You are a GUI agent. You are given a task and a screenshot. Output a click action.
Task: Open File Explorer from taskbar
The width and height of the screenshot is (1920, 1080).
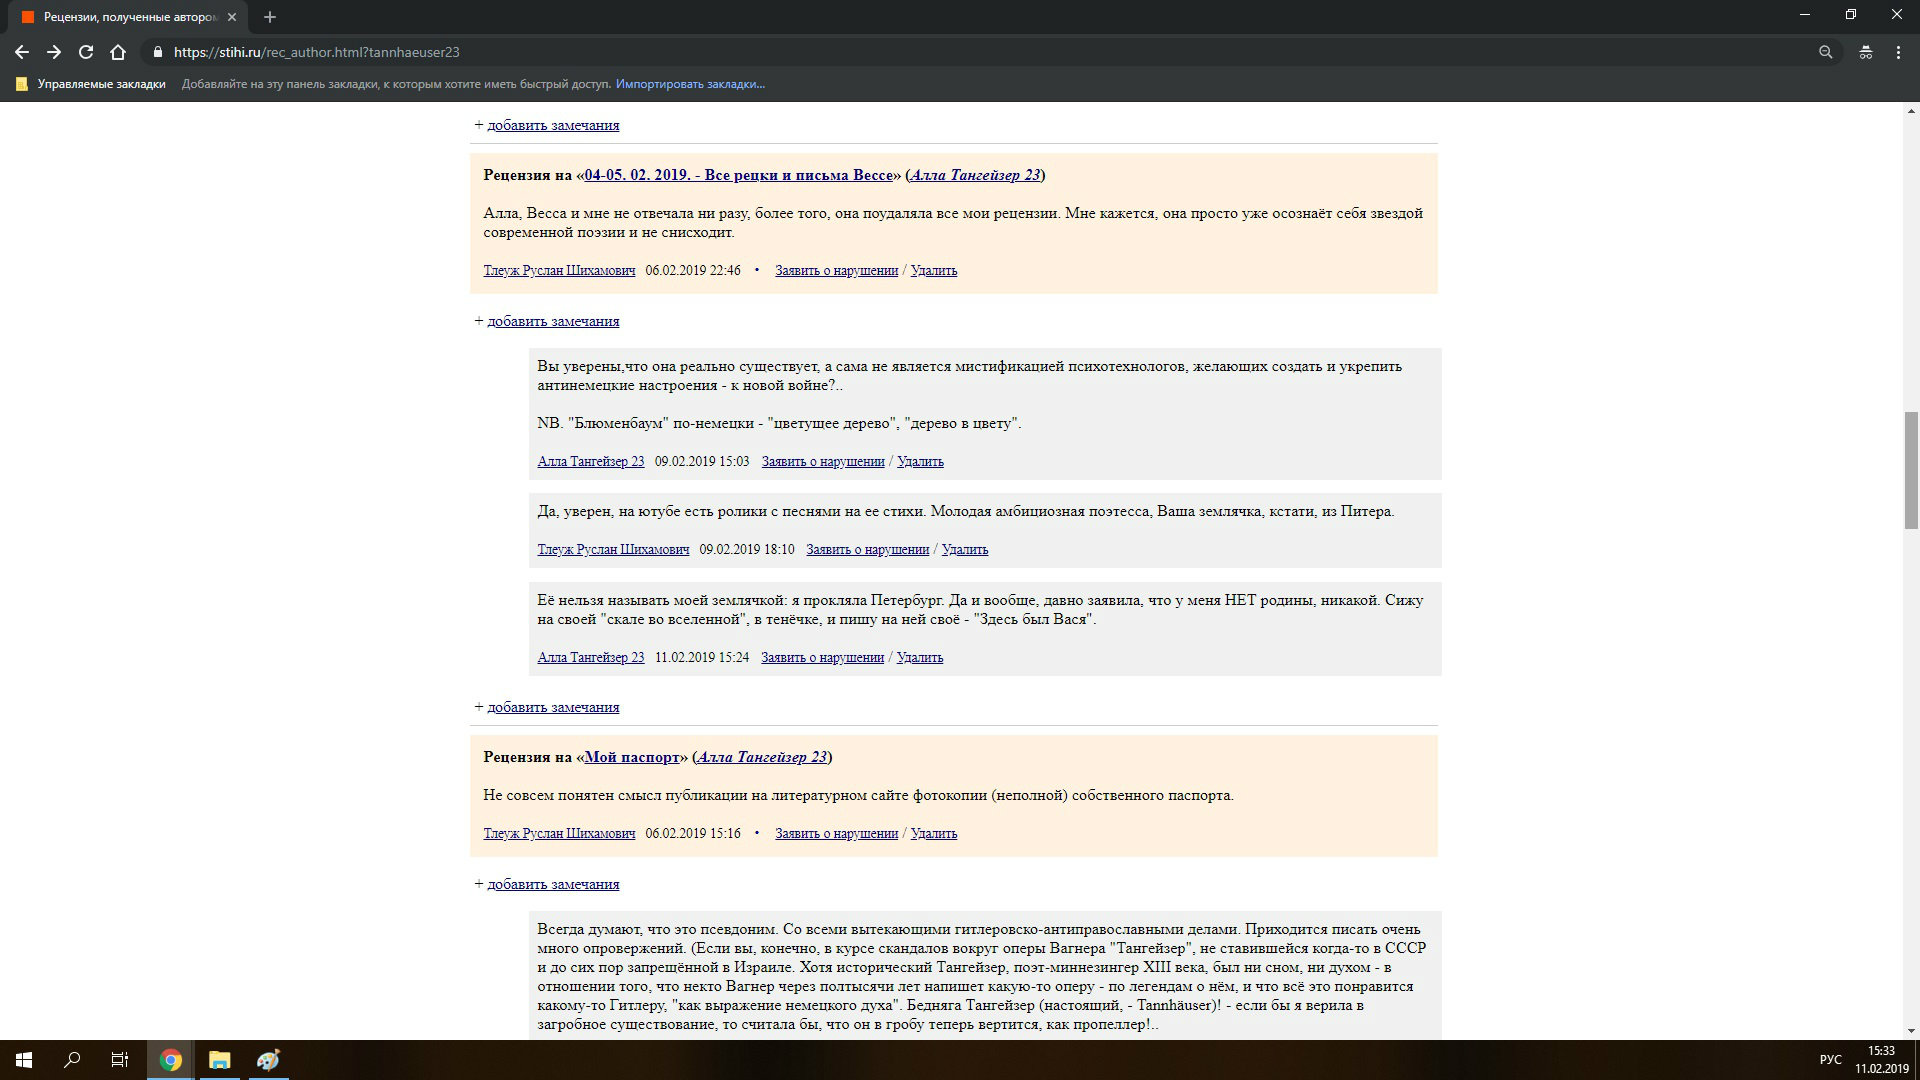pyautogui.click(x=219, y=1060)
